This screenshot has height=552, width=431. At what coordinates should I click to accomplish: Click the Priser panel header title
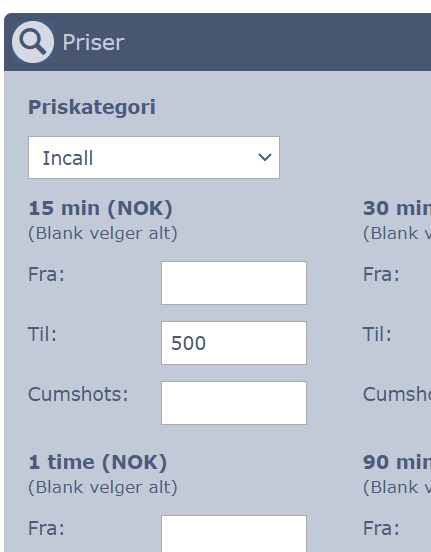coord(93,43)
